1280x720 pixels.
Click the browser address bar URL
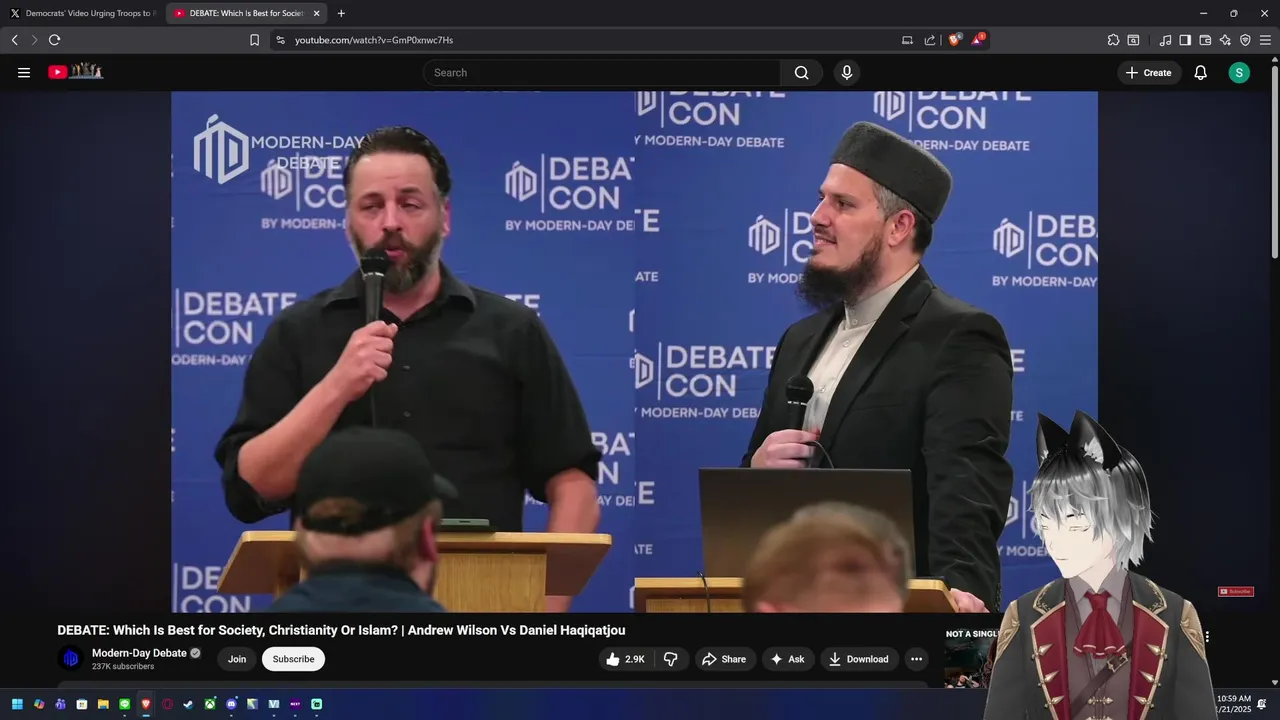tap(374, 40)
